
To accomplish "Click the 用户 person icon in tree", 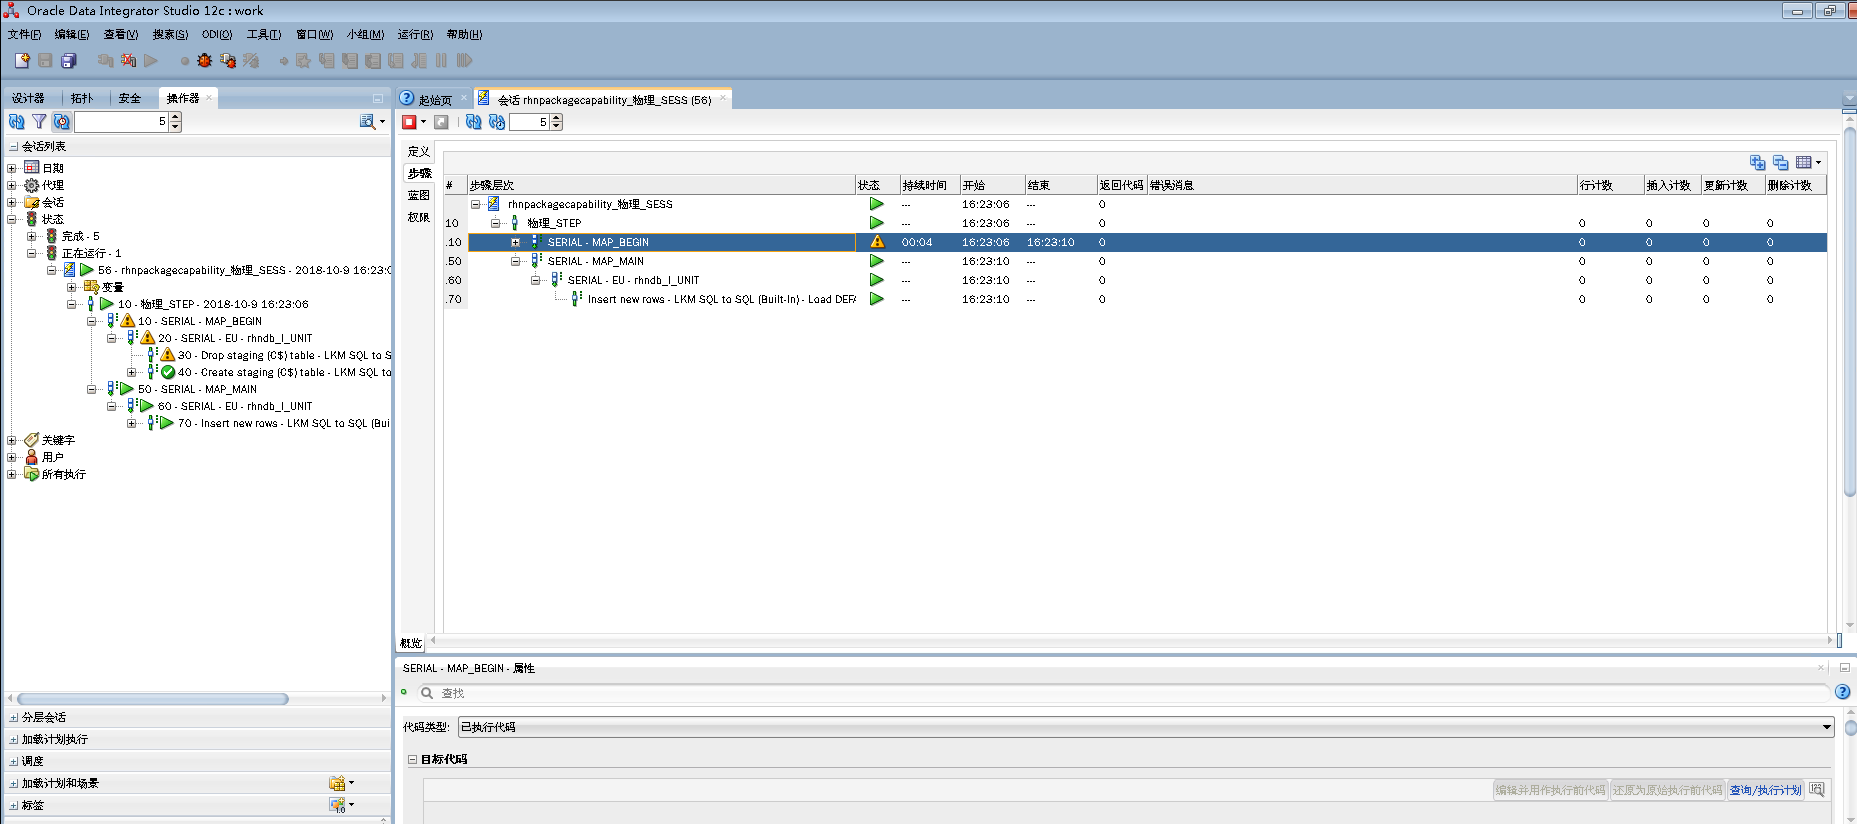I will pos(32,457).
